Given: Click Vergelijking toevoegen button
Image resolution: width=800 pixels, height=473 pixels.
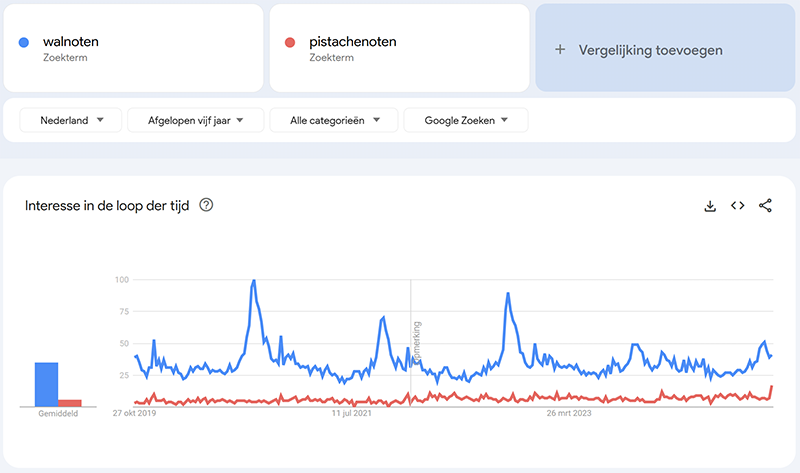Looking at the screenshot, I should pos(650,49).
